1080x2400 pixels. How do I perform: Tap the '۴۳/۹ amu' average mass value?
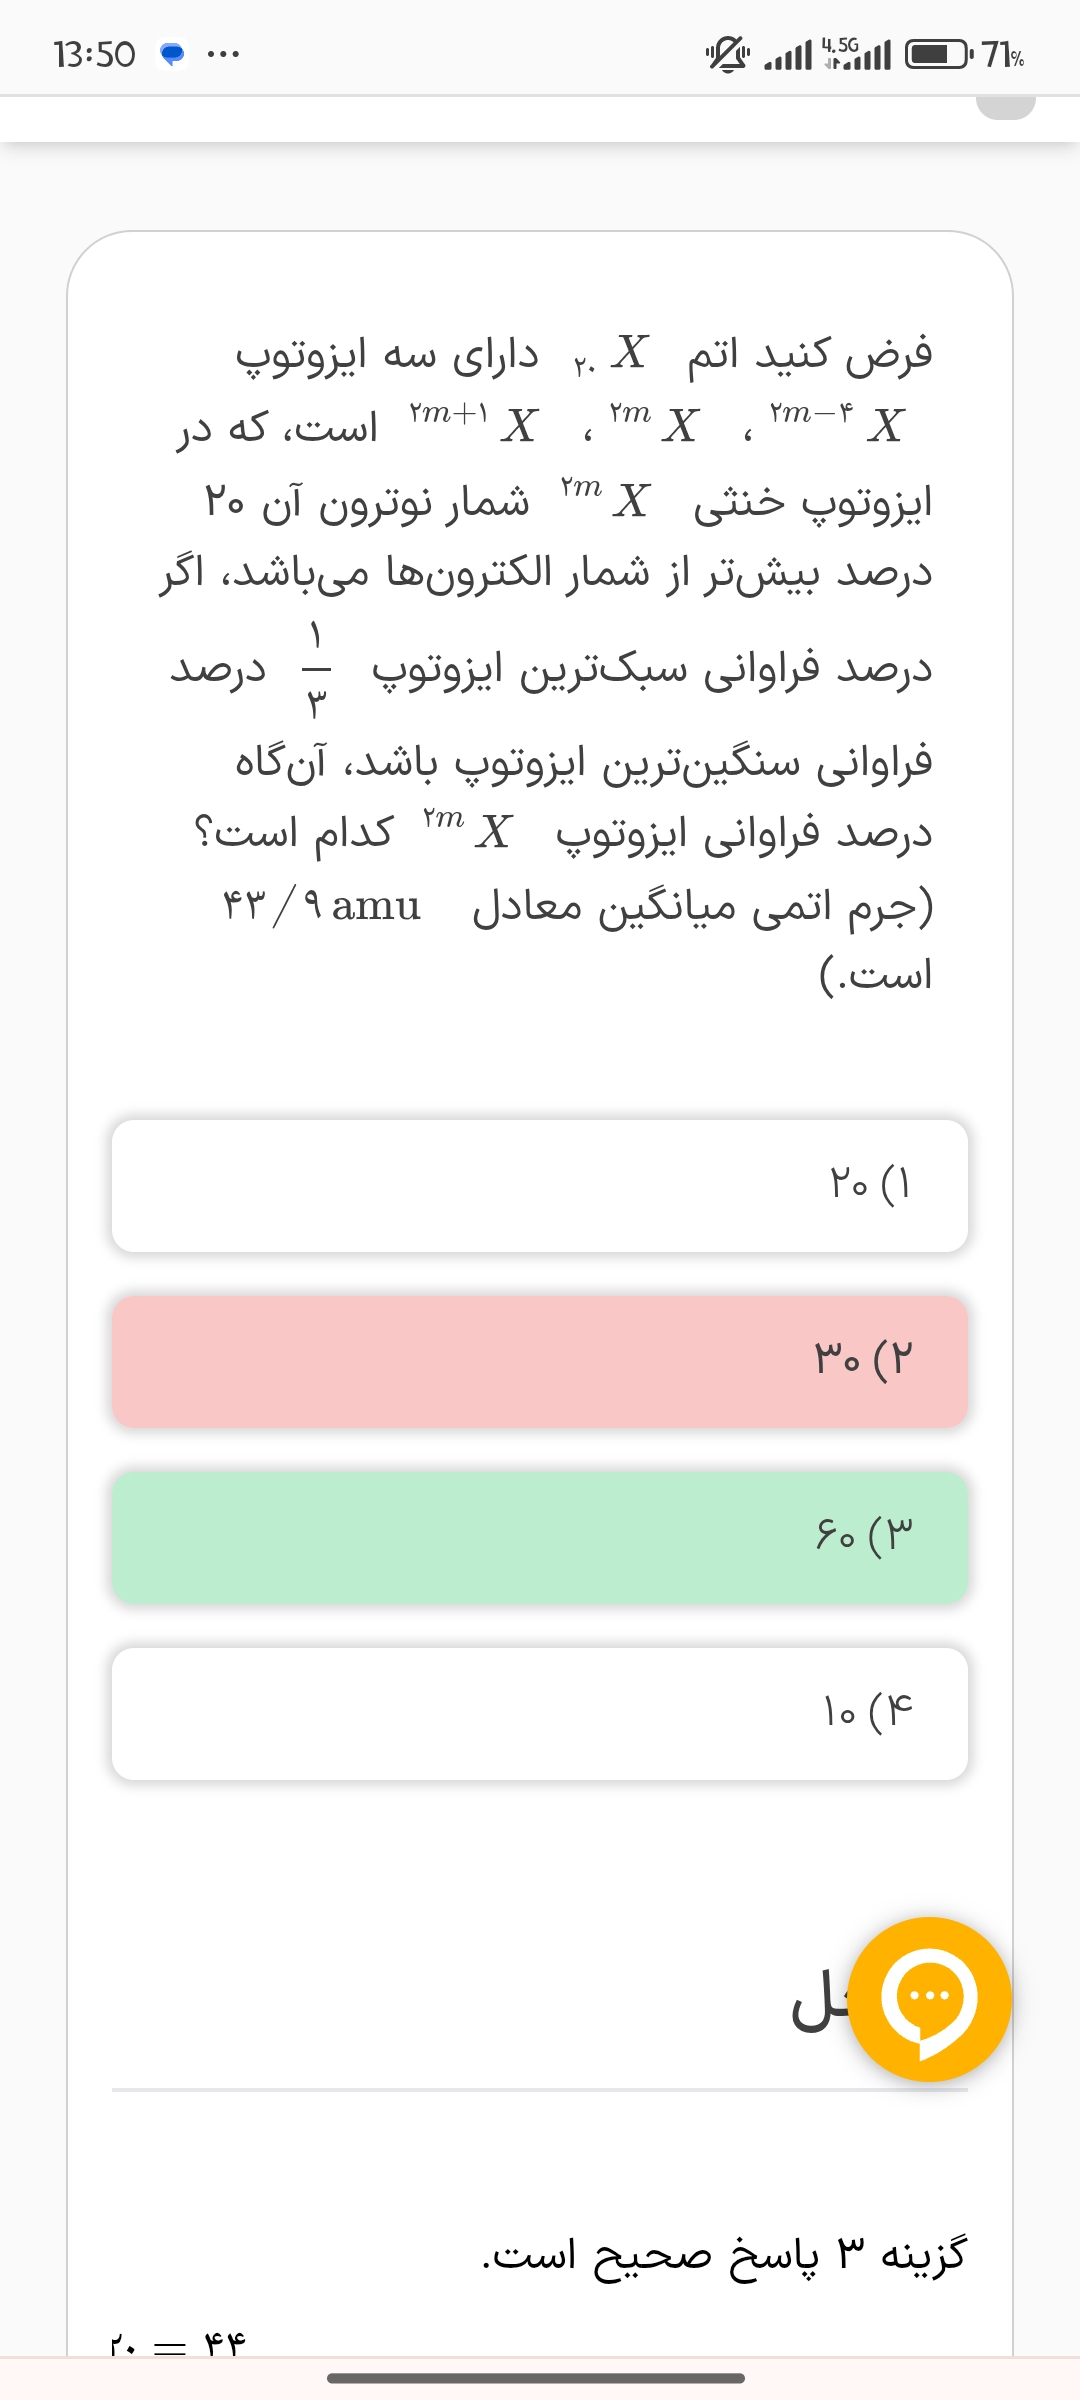pos(322,906)
